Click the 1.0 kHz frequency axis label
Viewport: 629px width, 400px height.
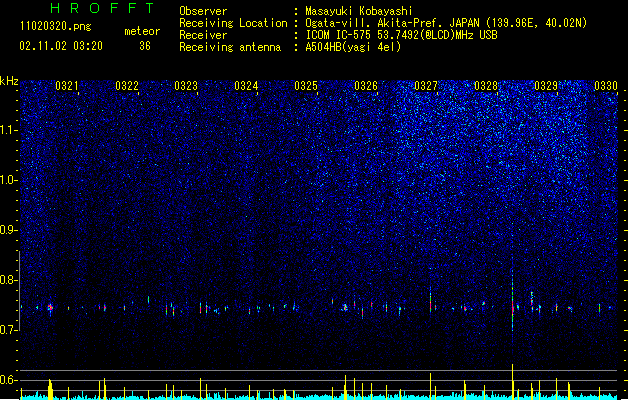coord(9,180)
